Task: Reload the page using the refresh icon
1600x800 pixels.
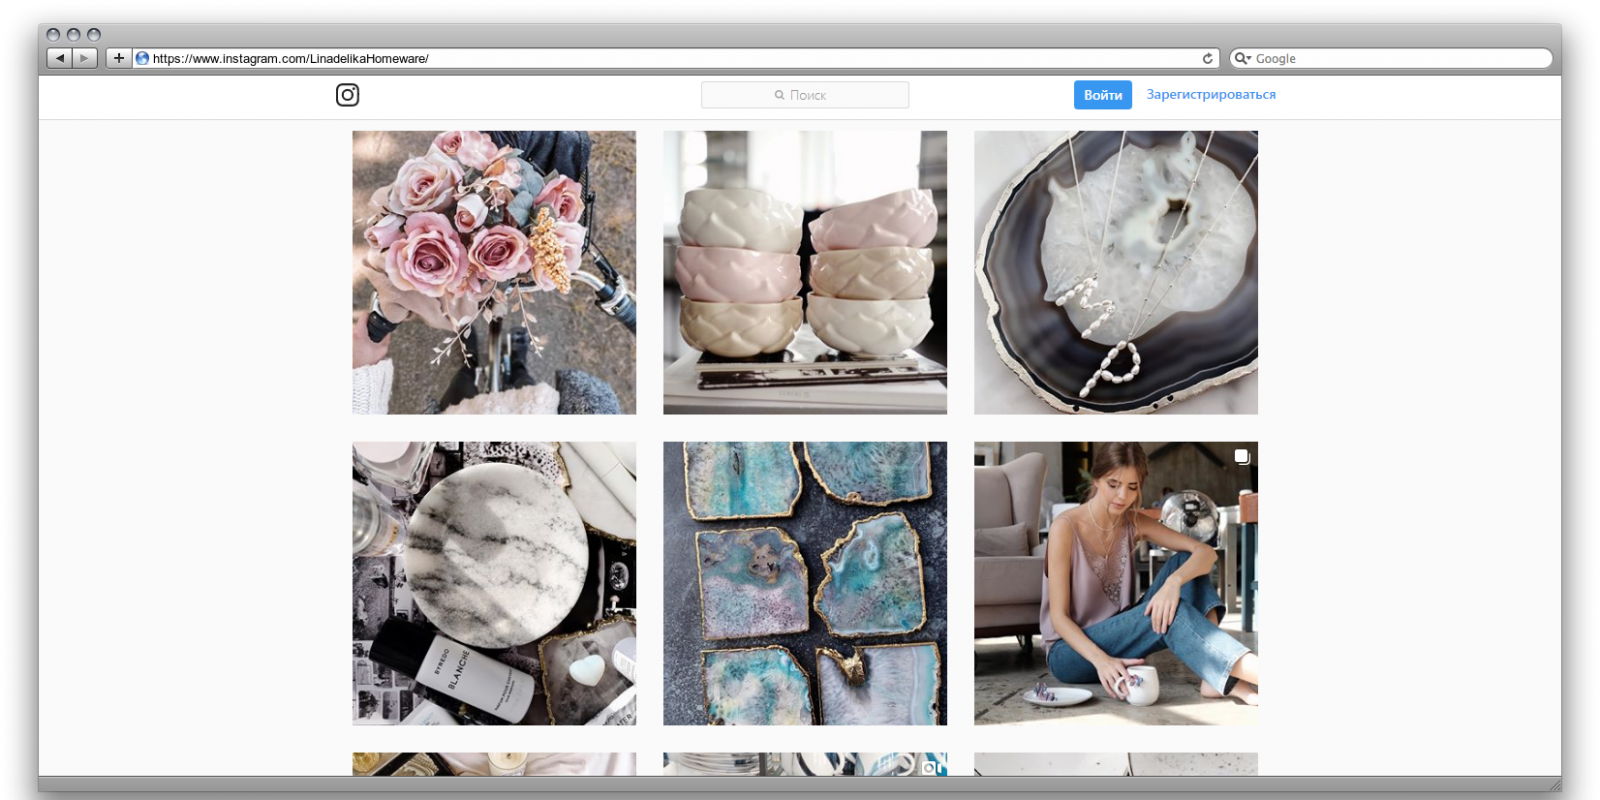Action: (x=1207, y=58)
